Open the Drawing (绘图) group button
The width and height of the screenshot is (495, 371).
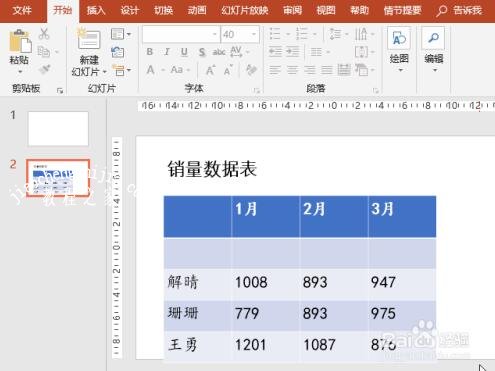[399, 50]
